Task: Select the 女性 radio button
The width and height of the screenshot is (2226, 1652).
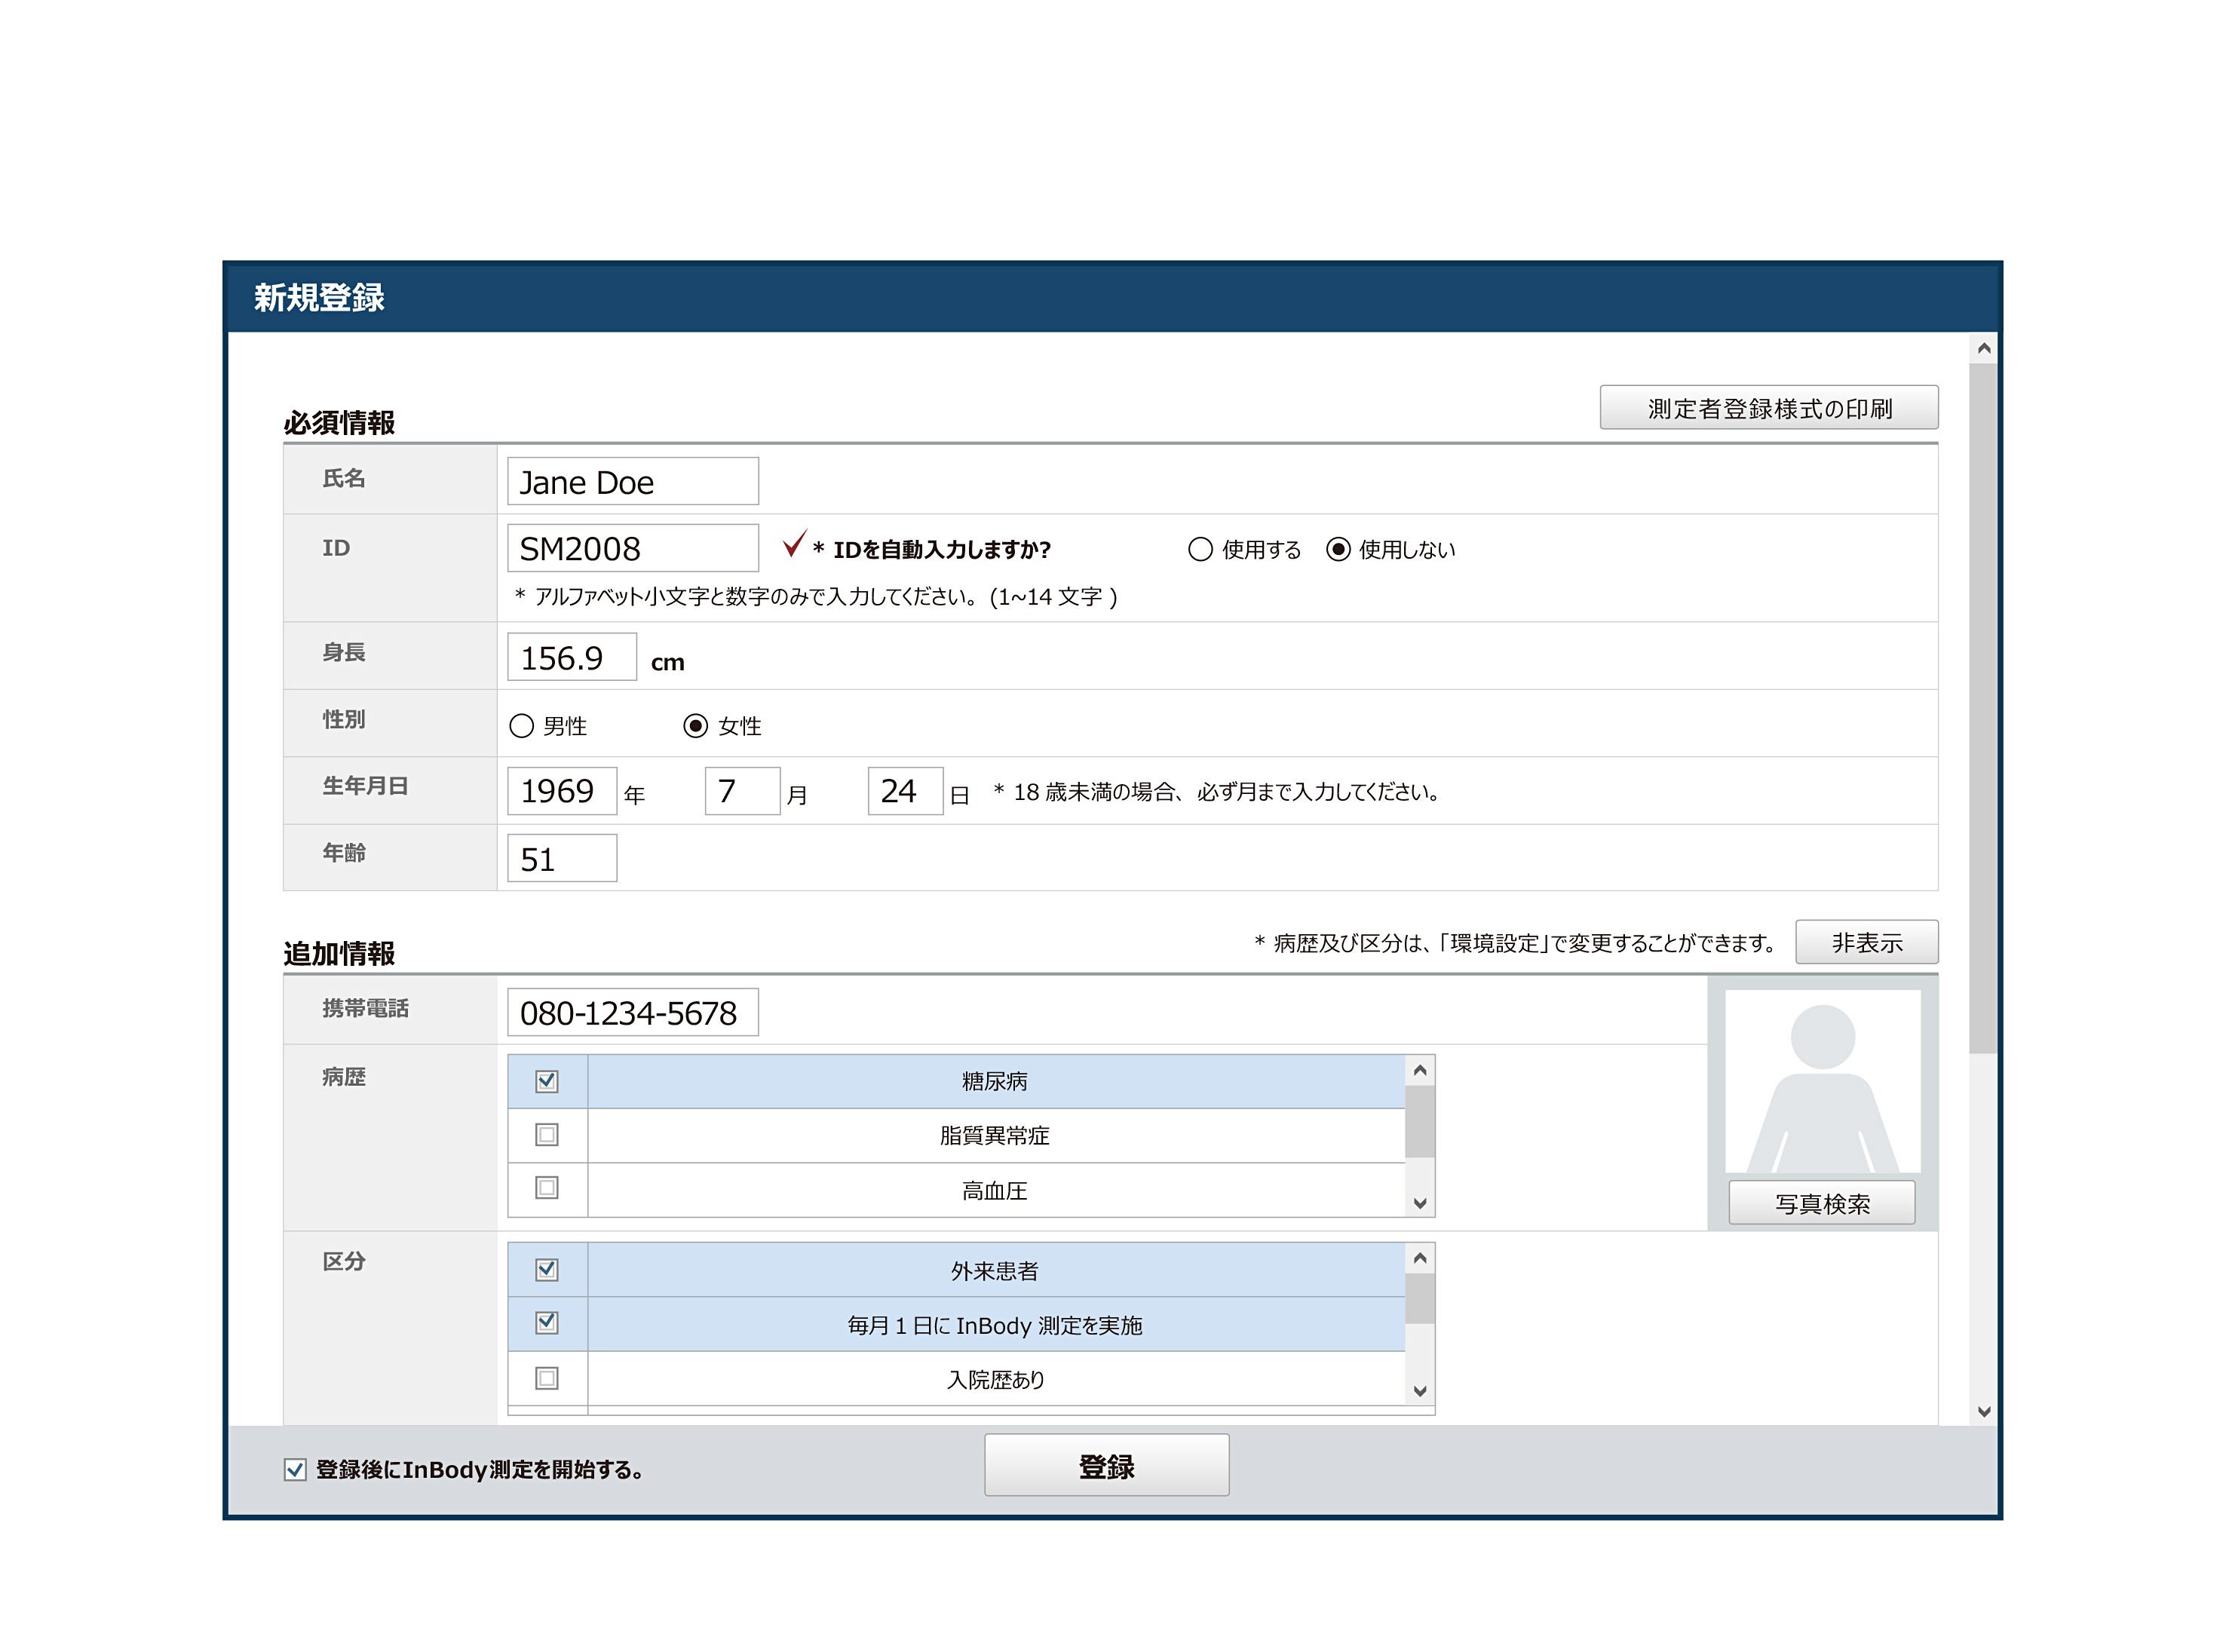Action: point(695,726)
